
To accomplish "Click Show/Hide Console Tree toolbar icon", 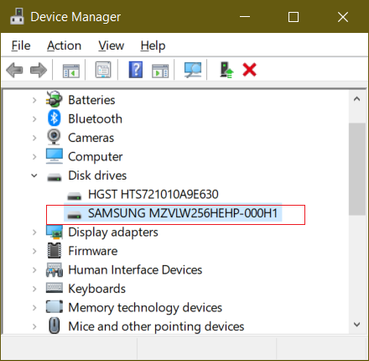I will 71,70.
